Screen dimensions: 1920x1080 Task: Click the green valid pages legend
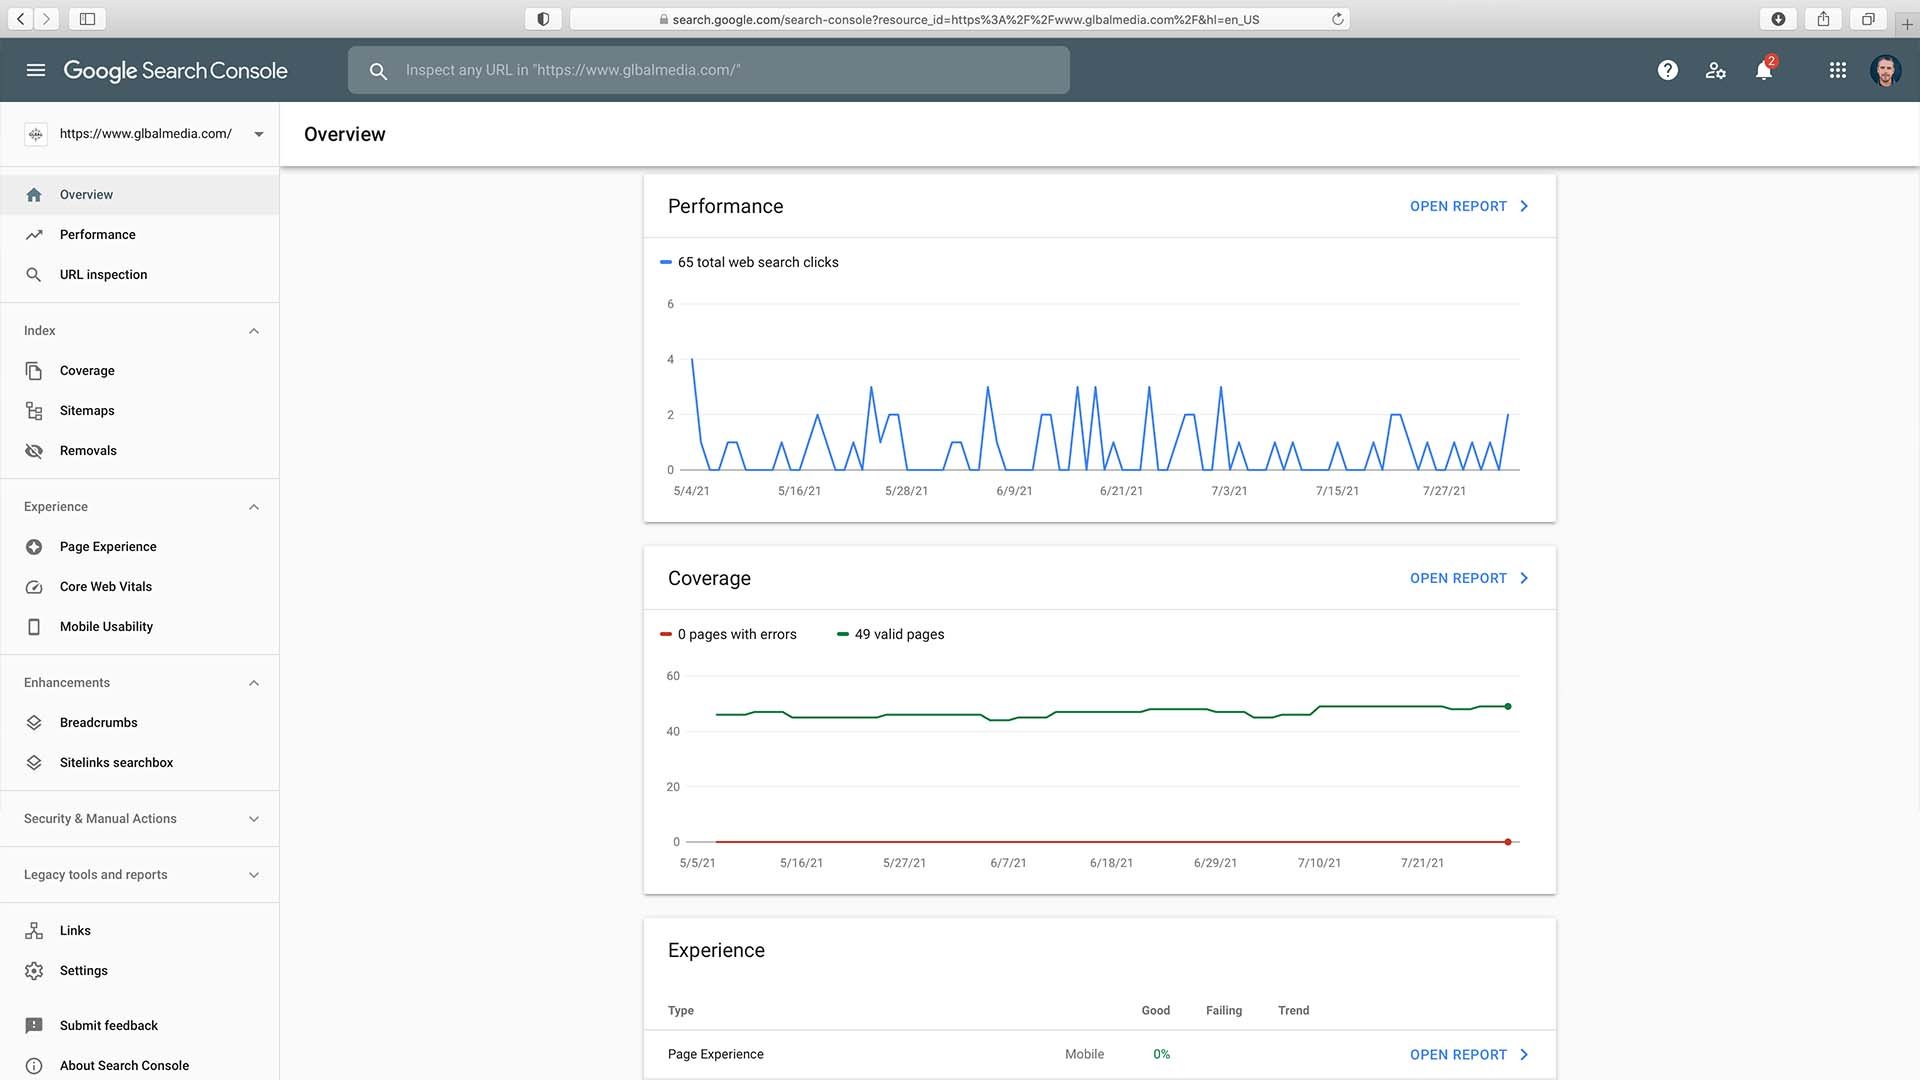pyautogui.click(x=890, y=634)
